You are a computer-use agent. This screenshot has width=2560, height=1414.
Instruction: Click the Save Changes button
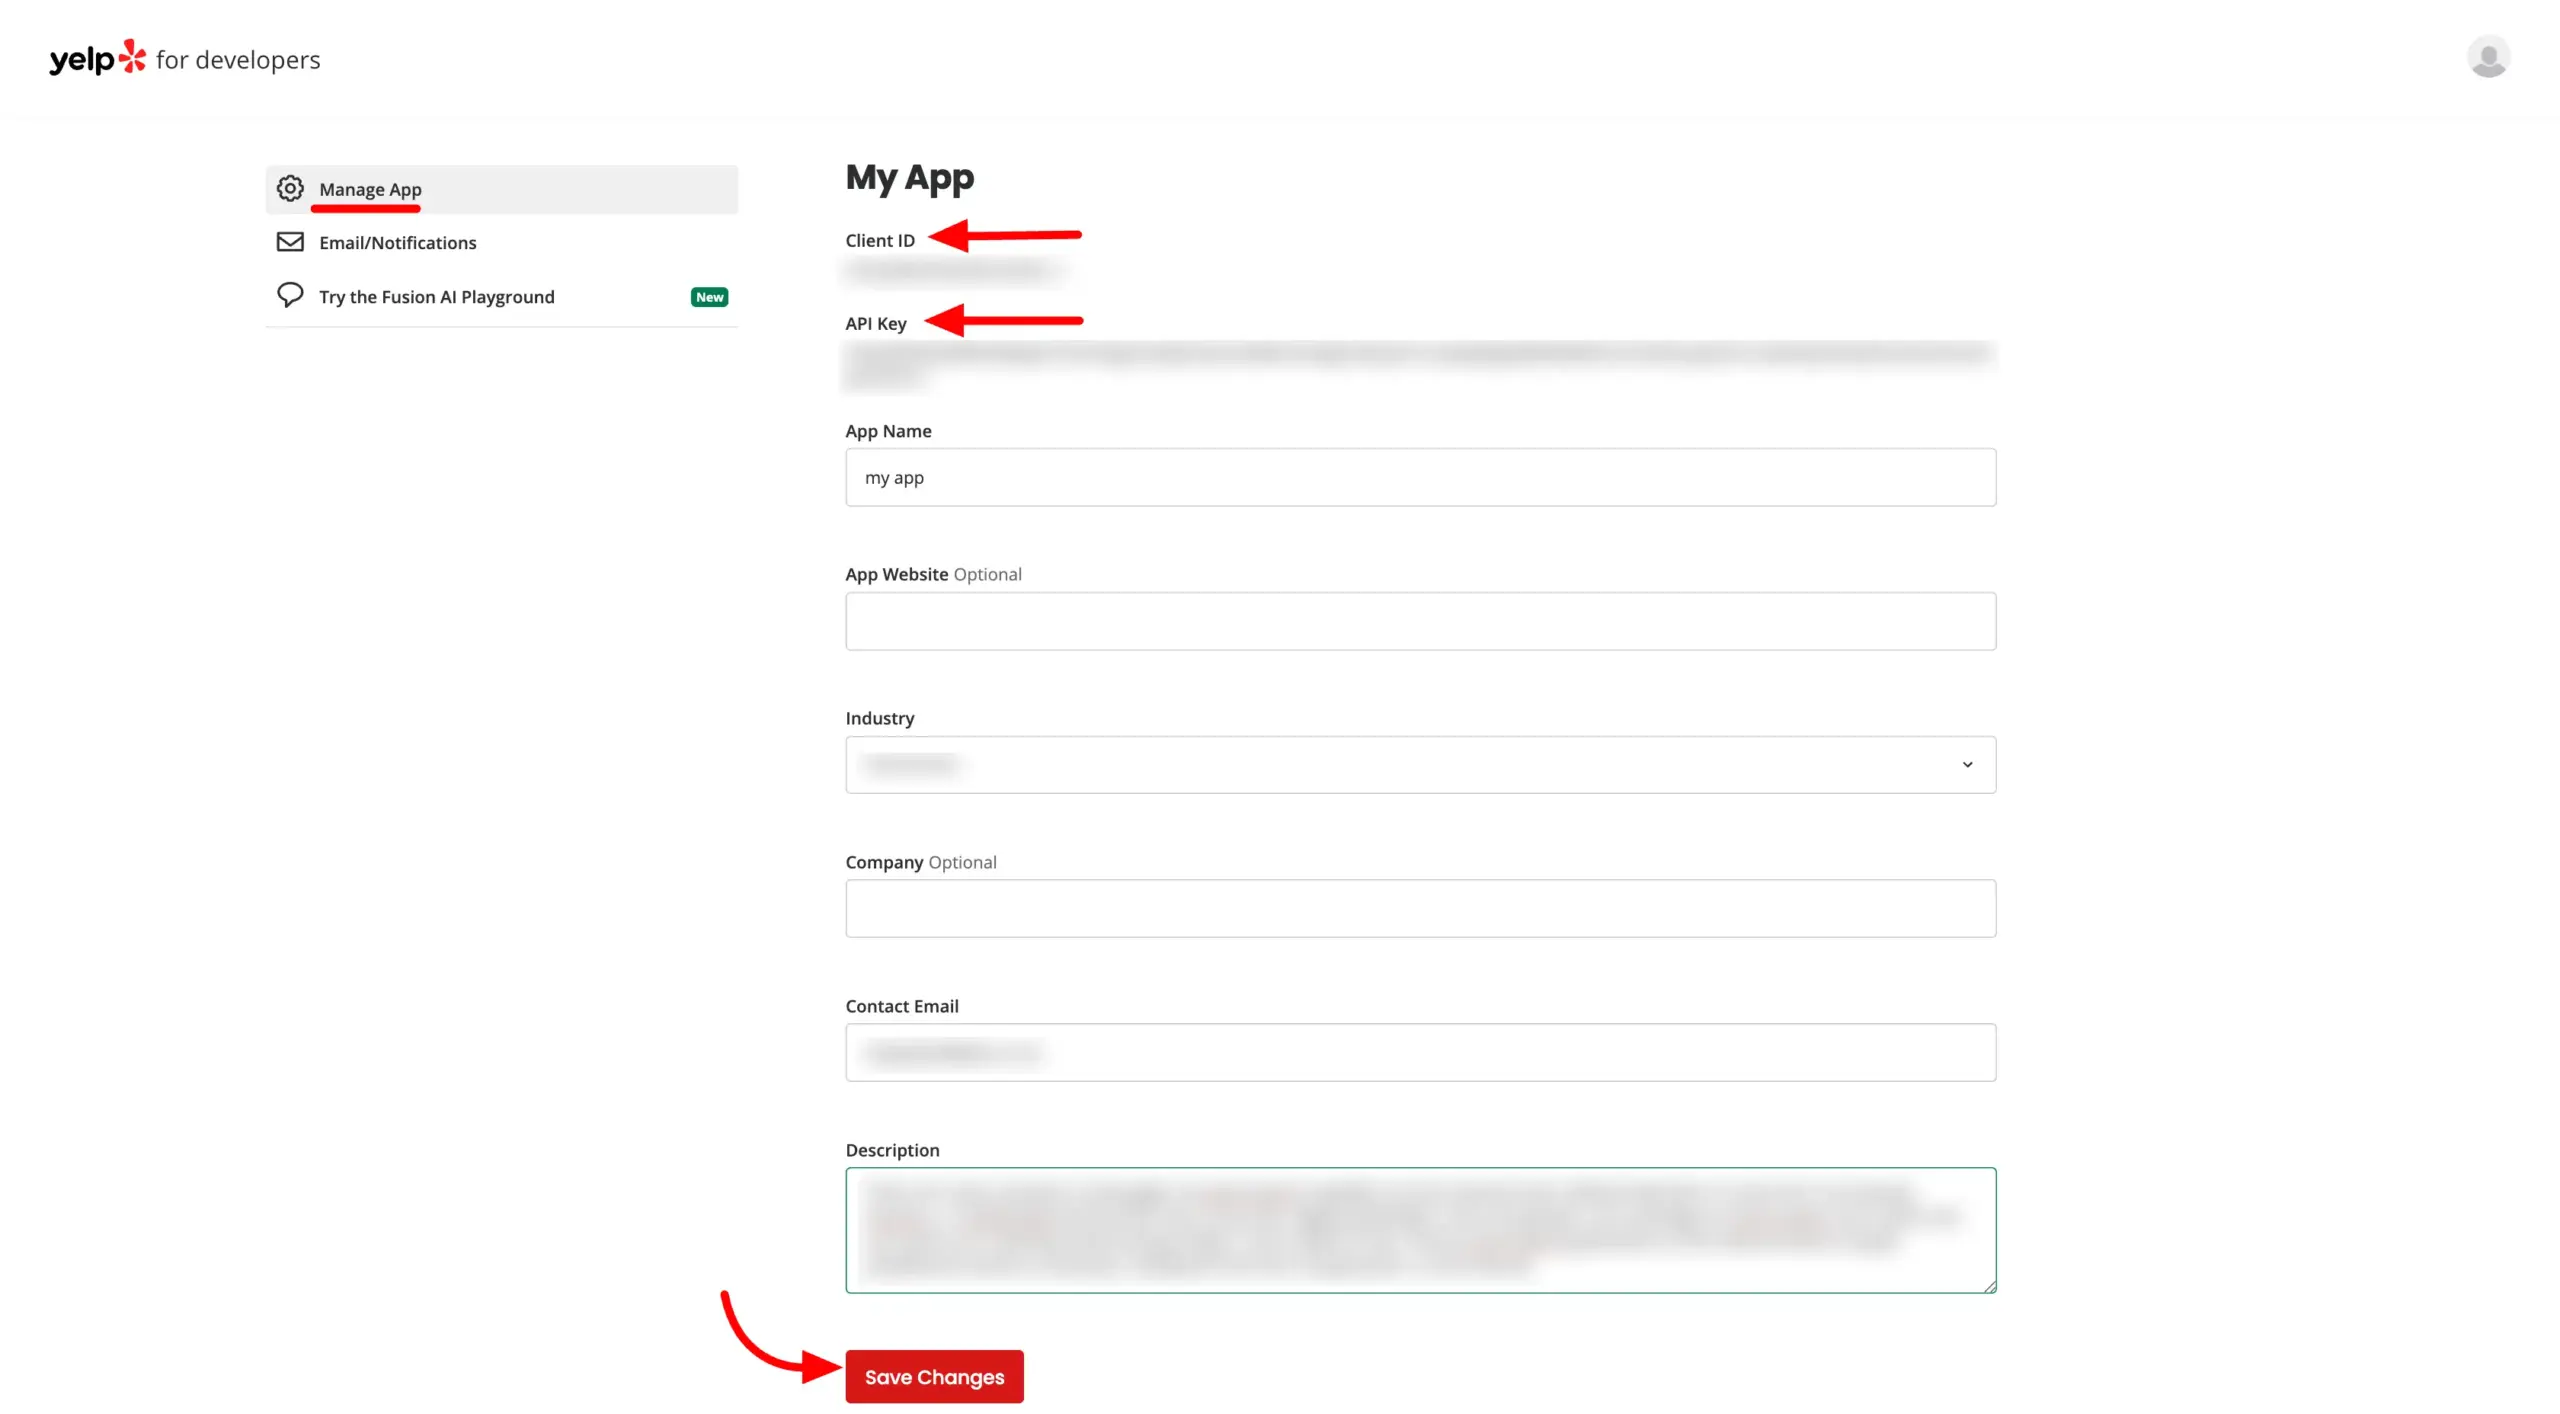coord(934,1377)
